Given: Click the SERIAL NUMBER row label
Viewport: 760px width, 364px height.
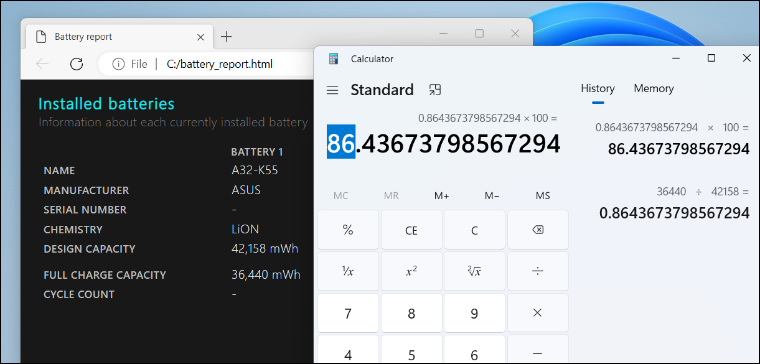Looking at the screenshot, I should 85,210.
